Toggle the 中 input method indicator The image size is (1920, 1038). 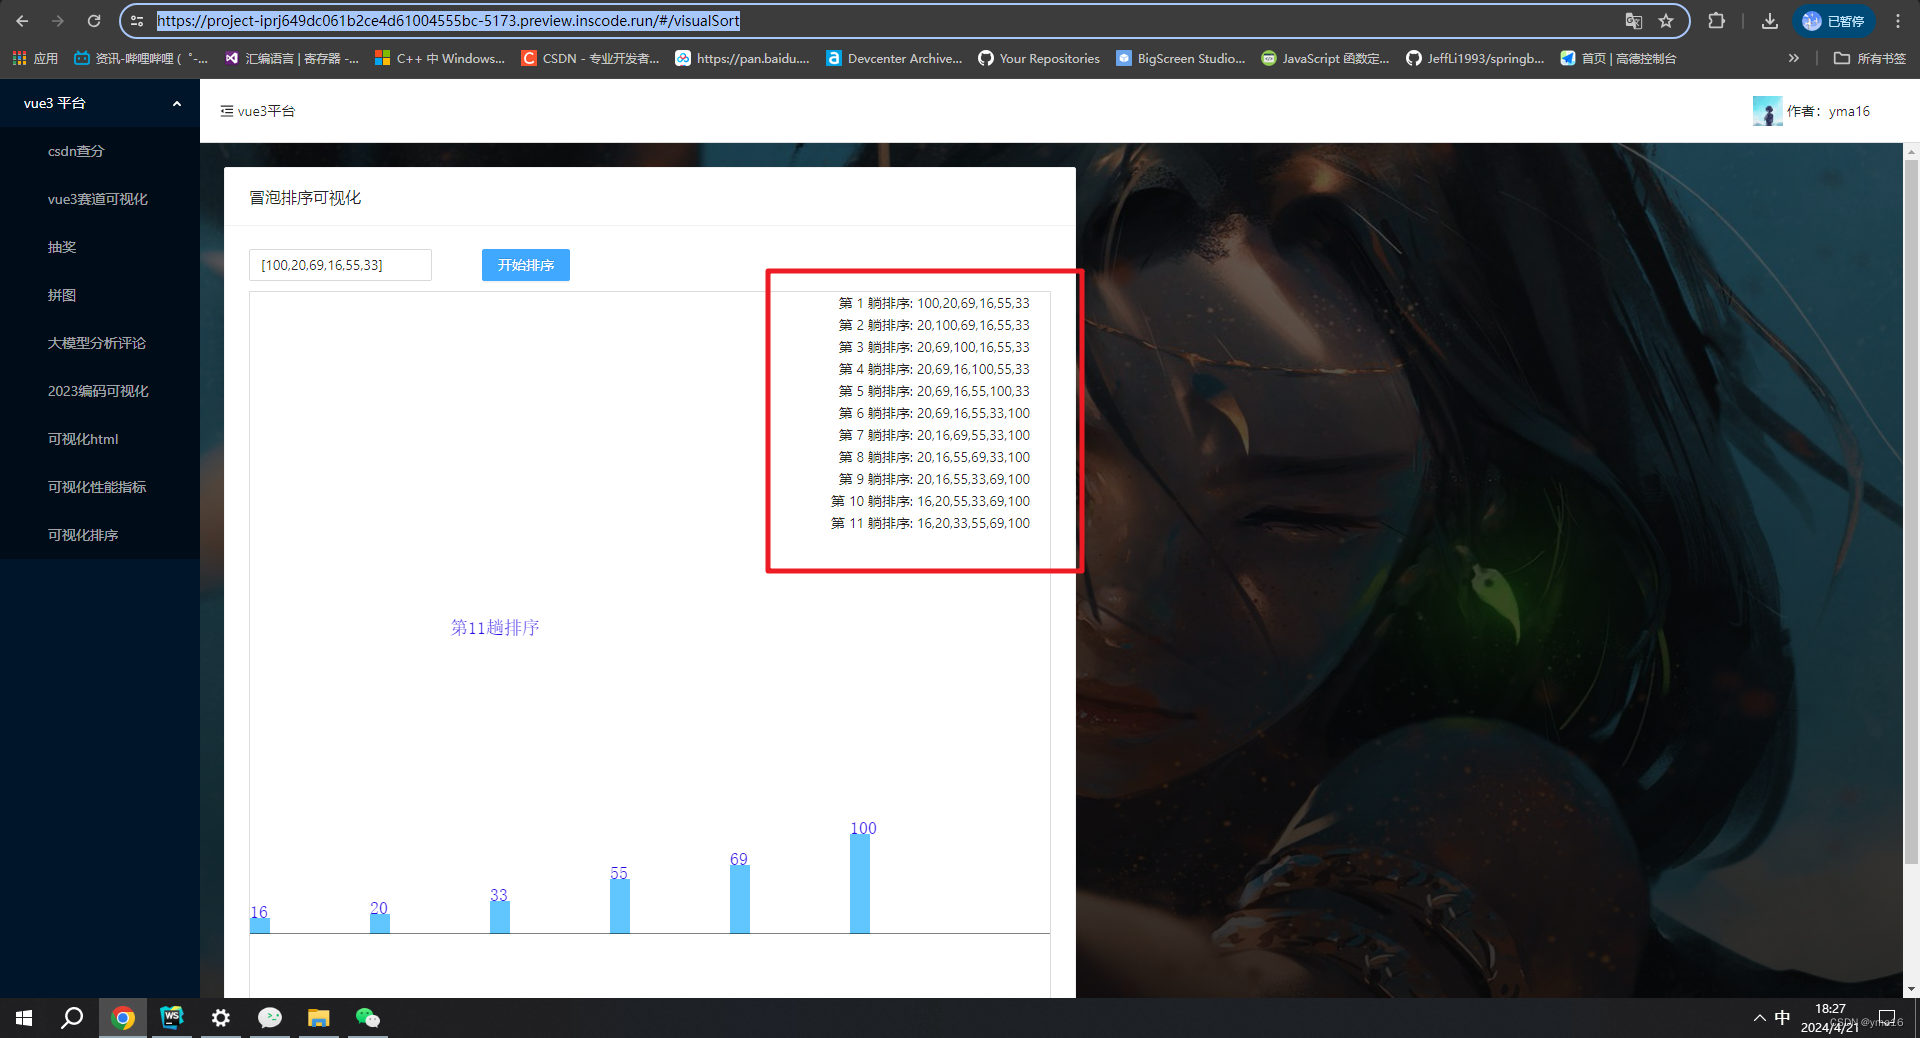pos(1782,1018)
